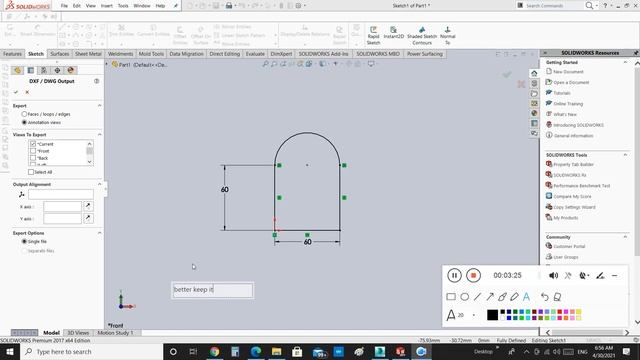
Task: Open the SOLIDWORKS Resources home tab
Action: (x=534, y=73)
